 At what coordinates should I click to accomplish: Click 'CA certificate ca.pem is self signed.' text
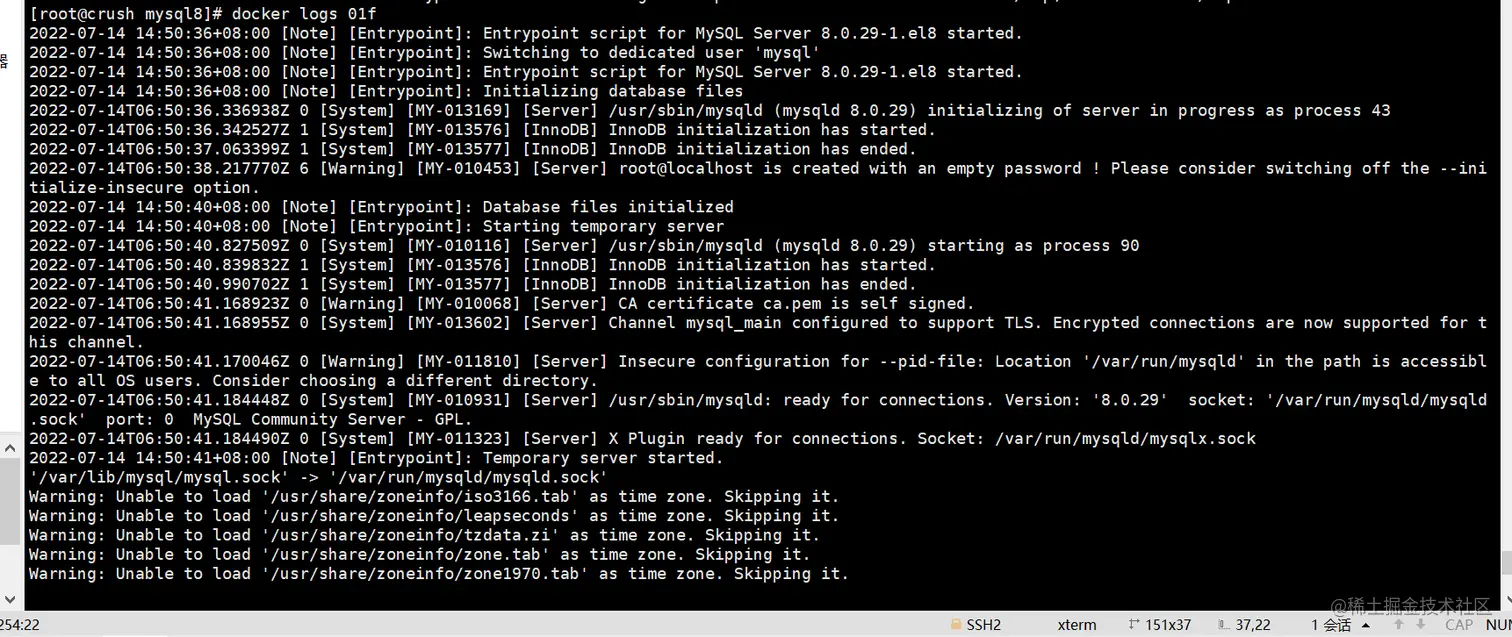(x=796, y=303)
